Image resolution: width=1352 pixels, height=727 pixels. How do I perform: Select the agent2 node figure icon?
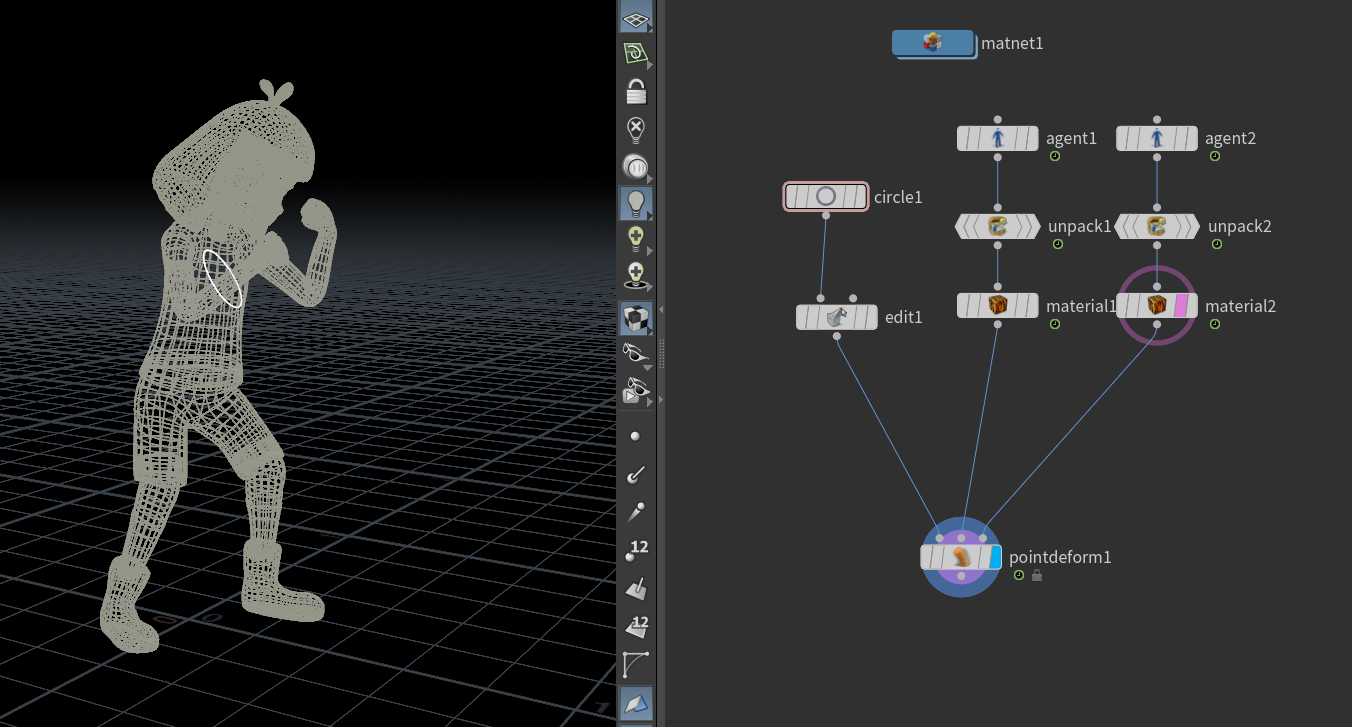tap(1157, 138)
